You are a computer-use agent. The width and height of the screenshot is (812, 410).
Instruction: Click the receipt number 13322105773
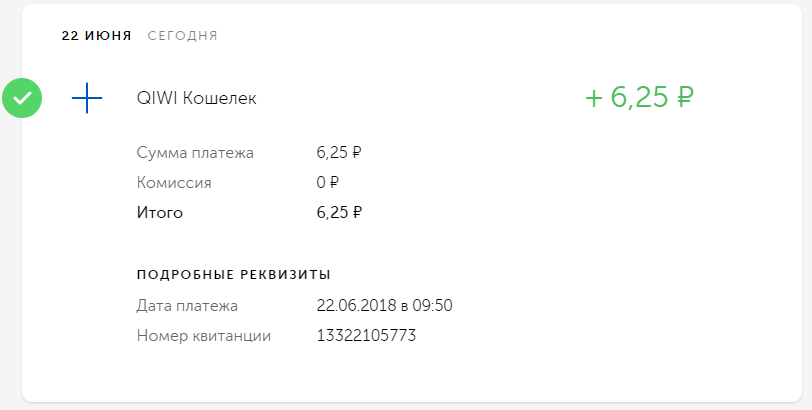point(366,335)
